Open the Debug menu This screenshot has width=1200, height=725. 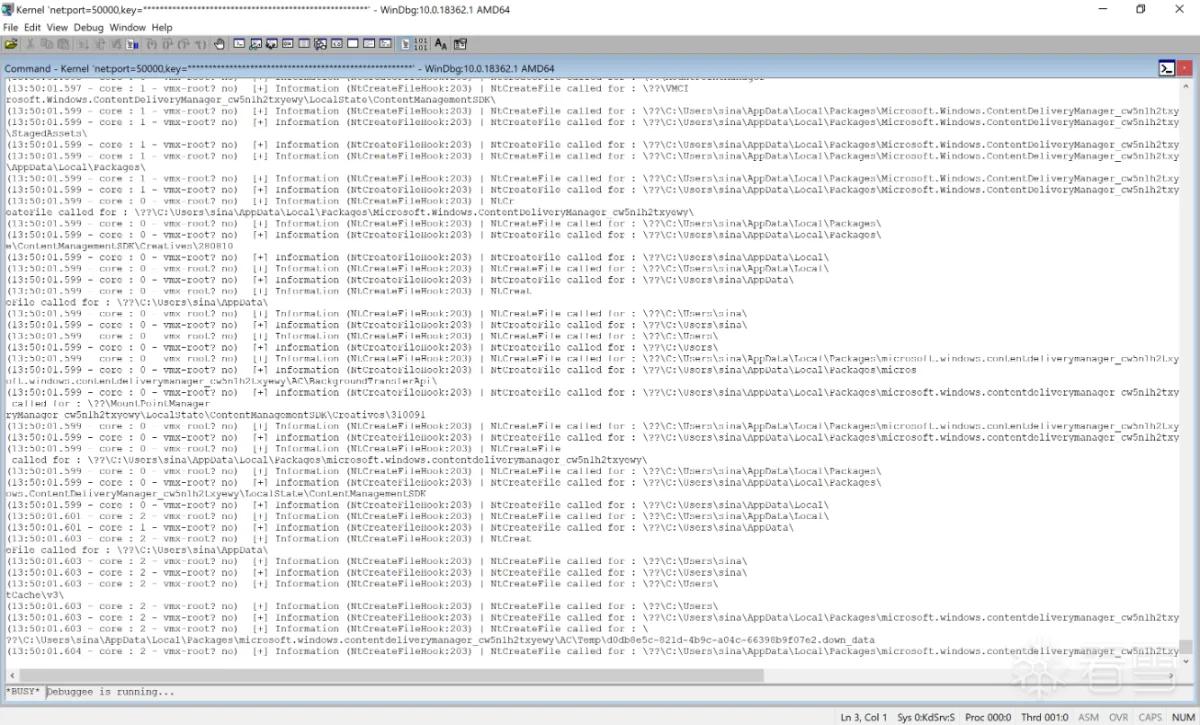(x=88, y=27)
